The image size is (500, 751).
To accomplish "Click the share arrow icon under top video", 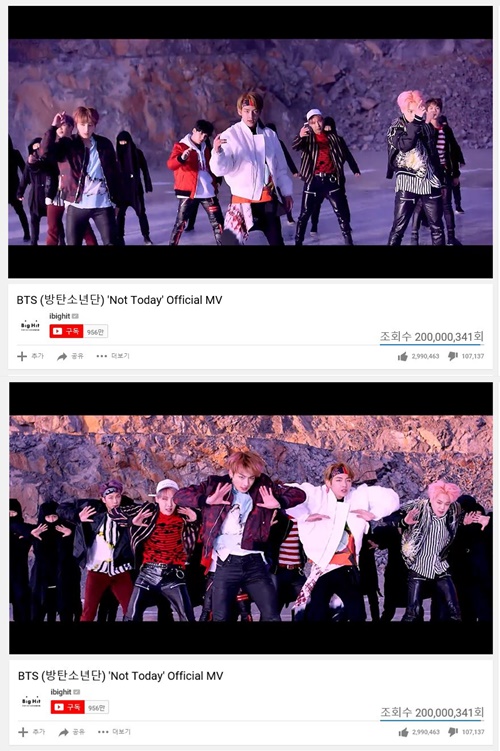I will [62, 356].
